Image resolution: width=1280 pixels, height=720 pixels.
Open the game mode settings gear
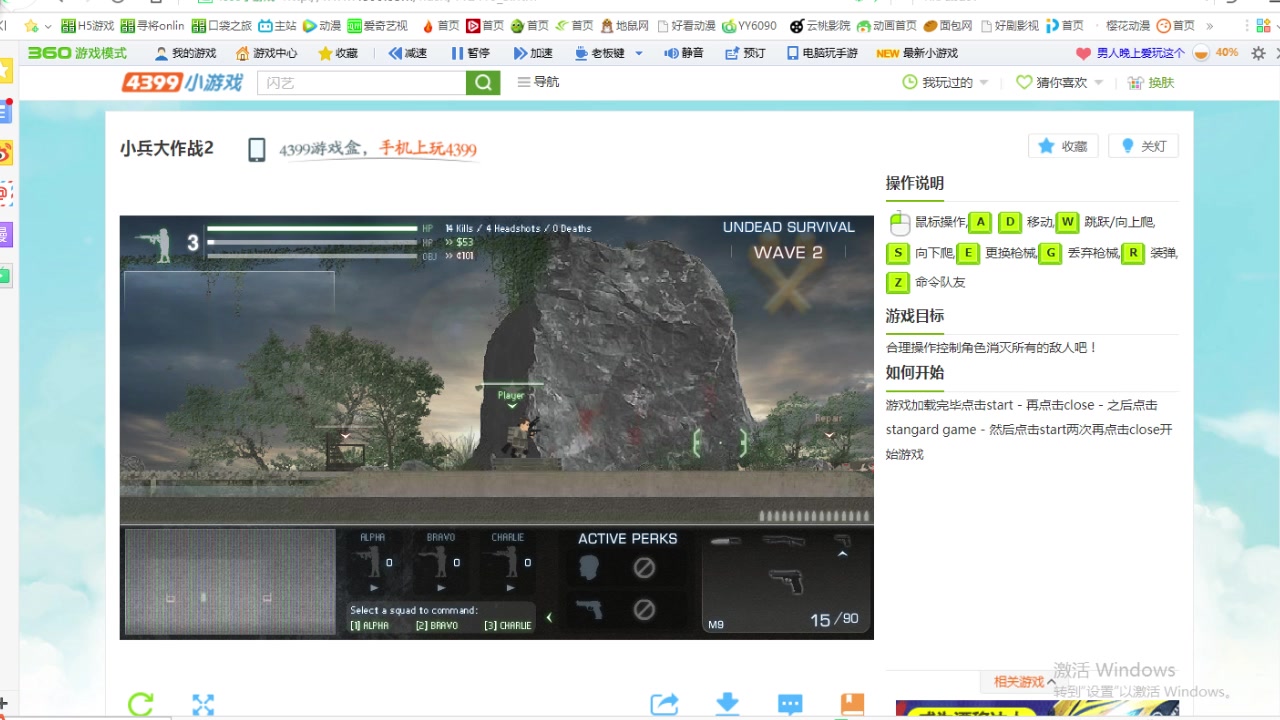(x=1259, y=53)
